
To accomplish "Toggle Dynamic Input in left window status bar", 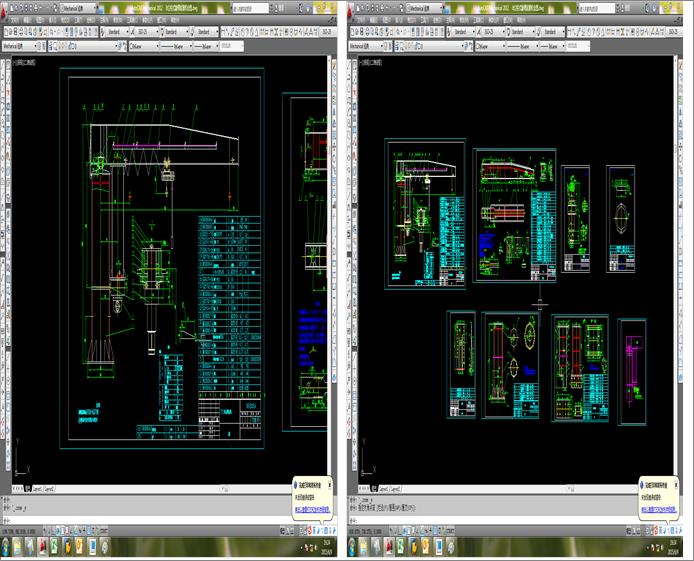I will click(x=85, y=530).
